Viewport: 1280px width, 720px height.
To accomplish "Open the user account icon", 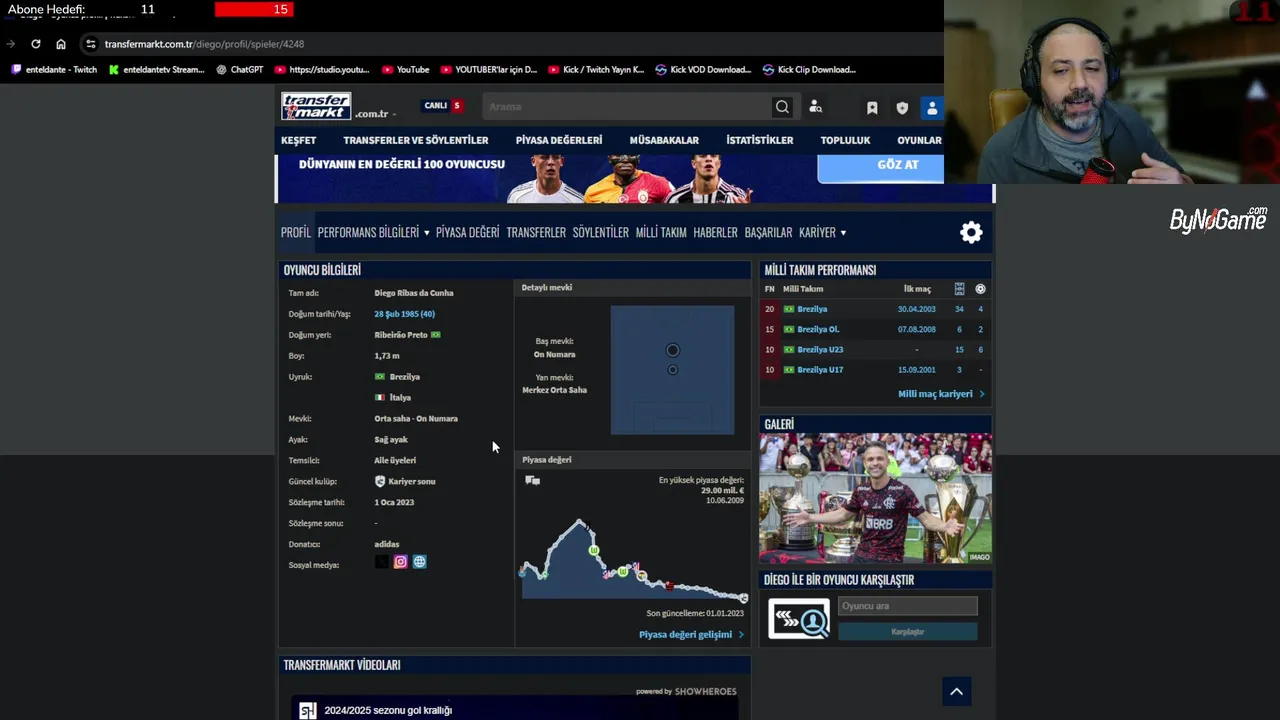I will point(932,108).
